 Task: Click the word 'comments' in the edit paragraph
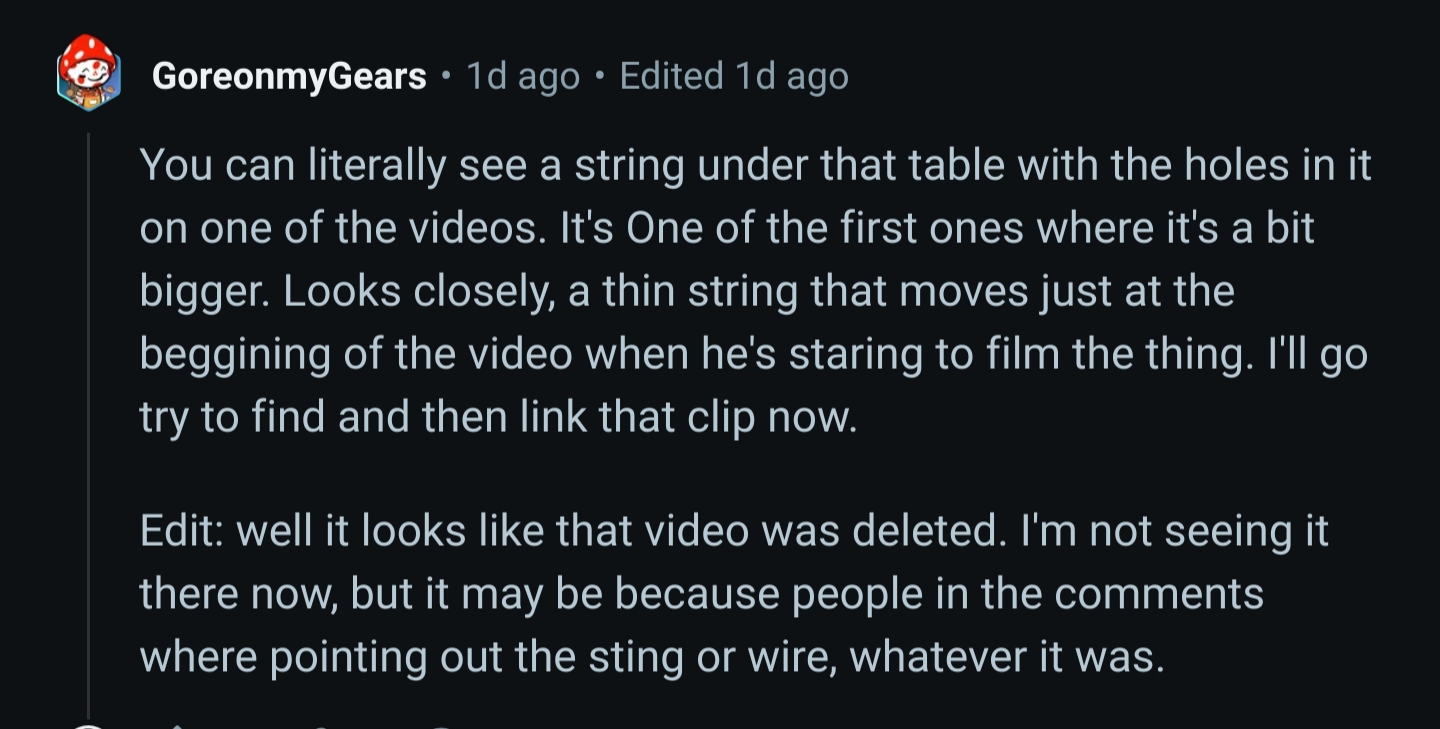pos(1159,596)
